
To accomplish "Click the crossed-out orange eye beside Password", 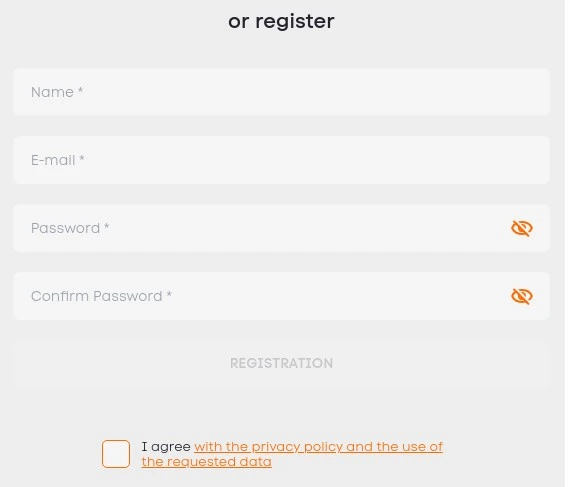I will [x=522, y=228].
